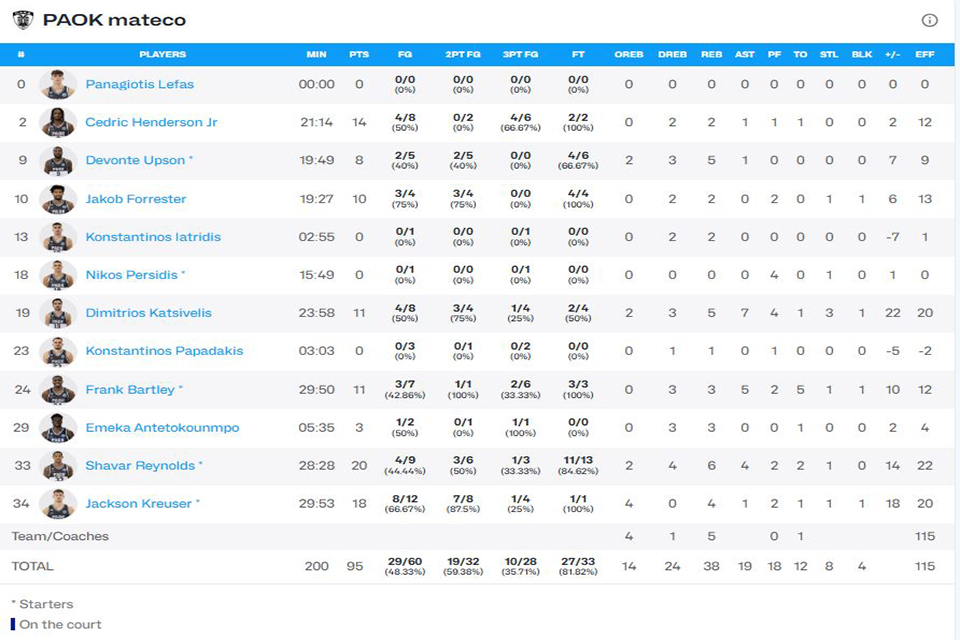Click Jakob Forrester headshot photo

click(58, 199)
